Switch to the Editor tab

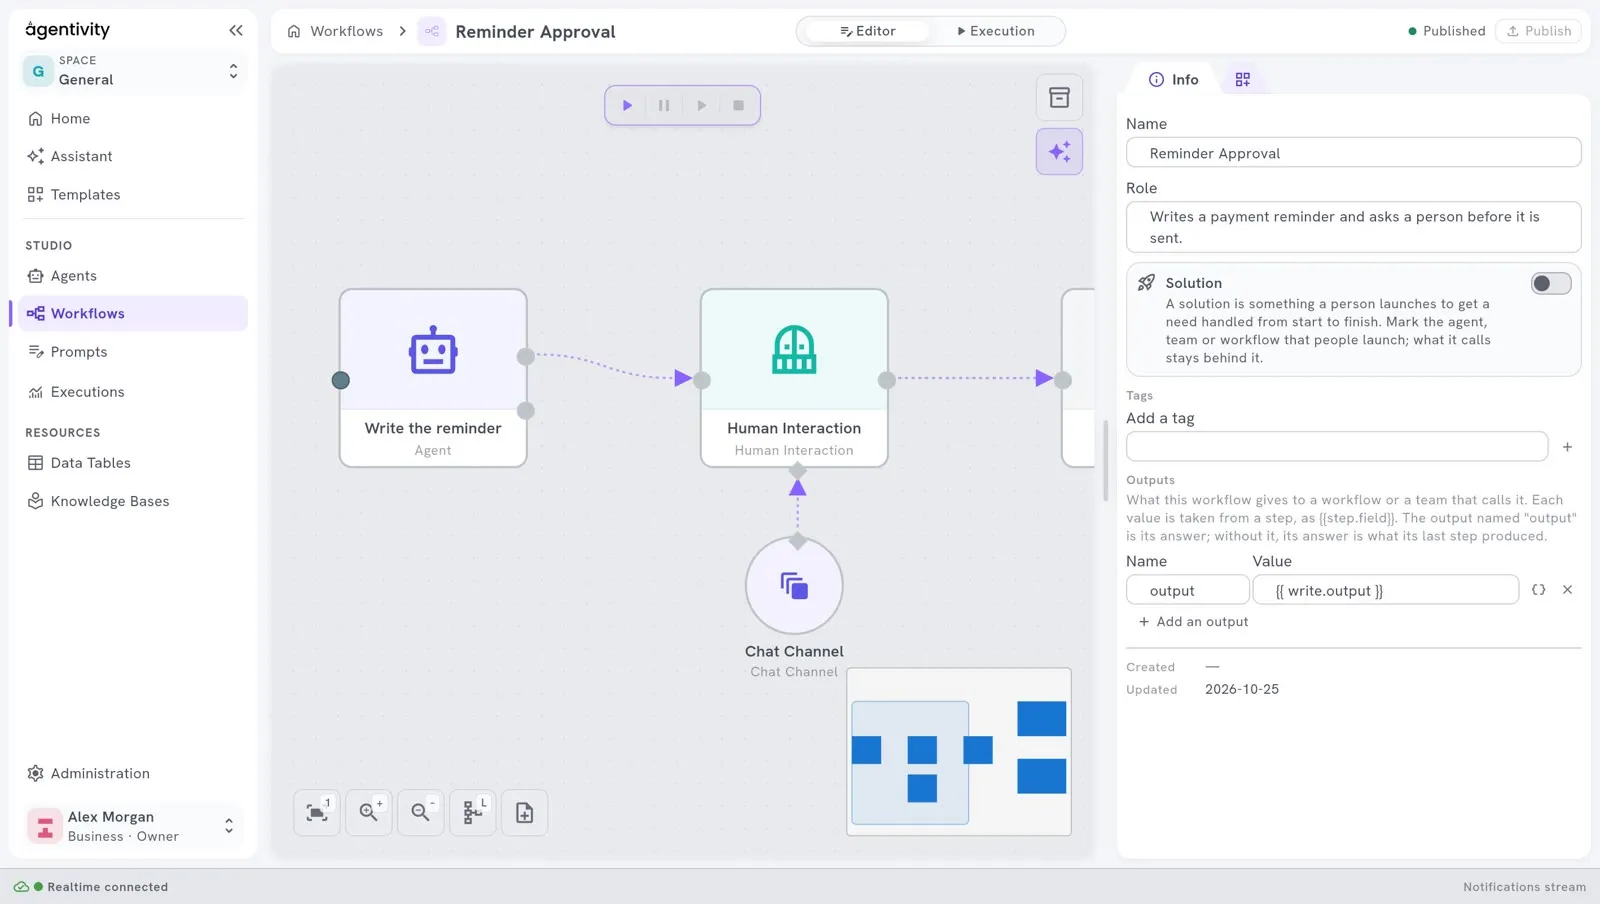click(868, 31)
